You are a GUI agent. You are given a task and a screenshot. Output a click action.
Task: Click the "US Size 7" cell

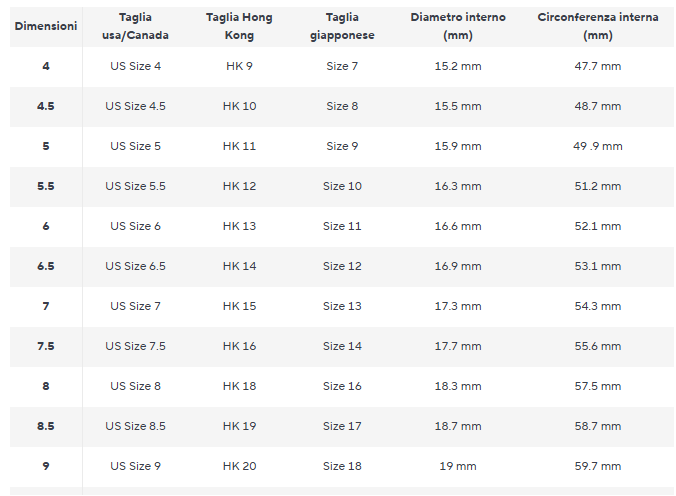[135, 306]
